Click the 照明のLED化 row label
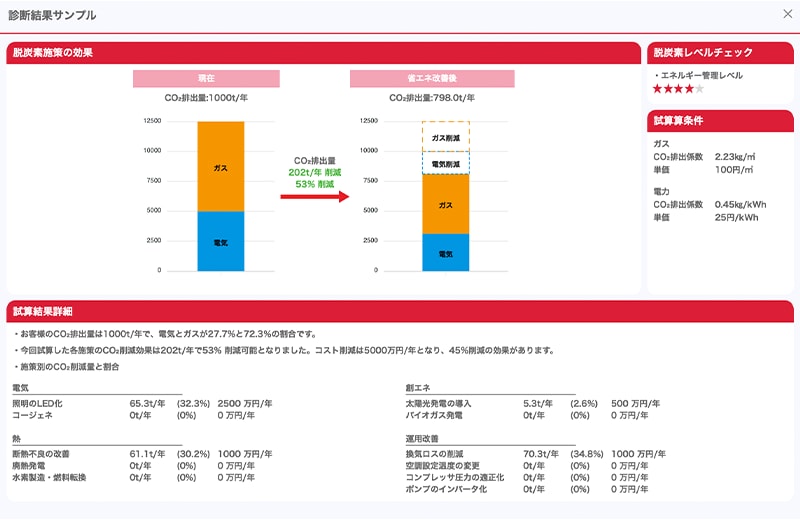This screenshot has width=800, height=520. point(37,404)
